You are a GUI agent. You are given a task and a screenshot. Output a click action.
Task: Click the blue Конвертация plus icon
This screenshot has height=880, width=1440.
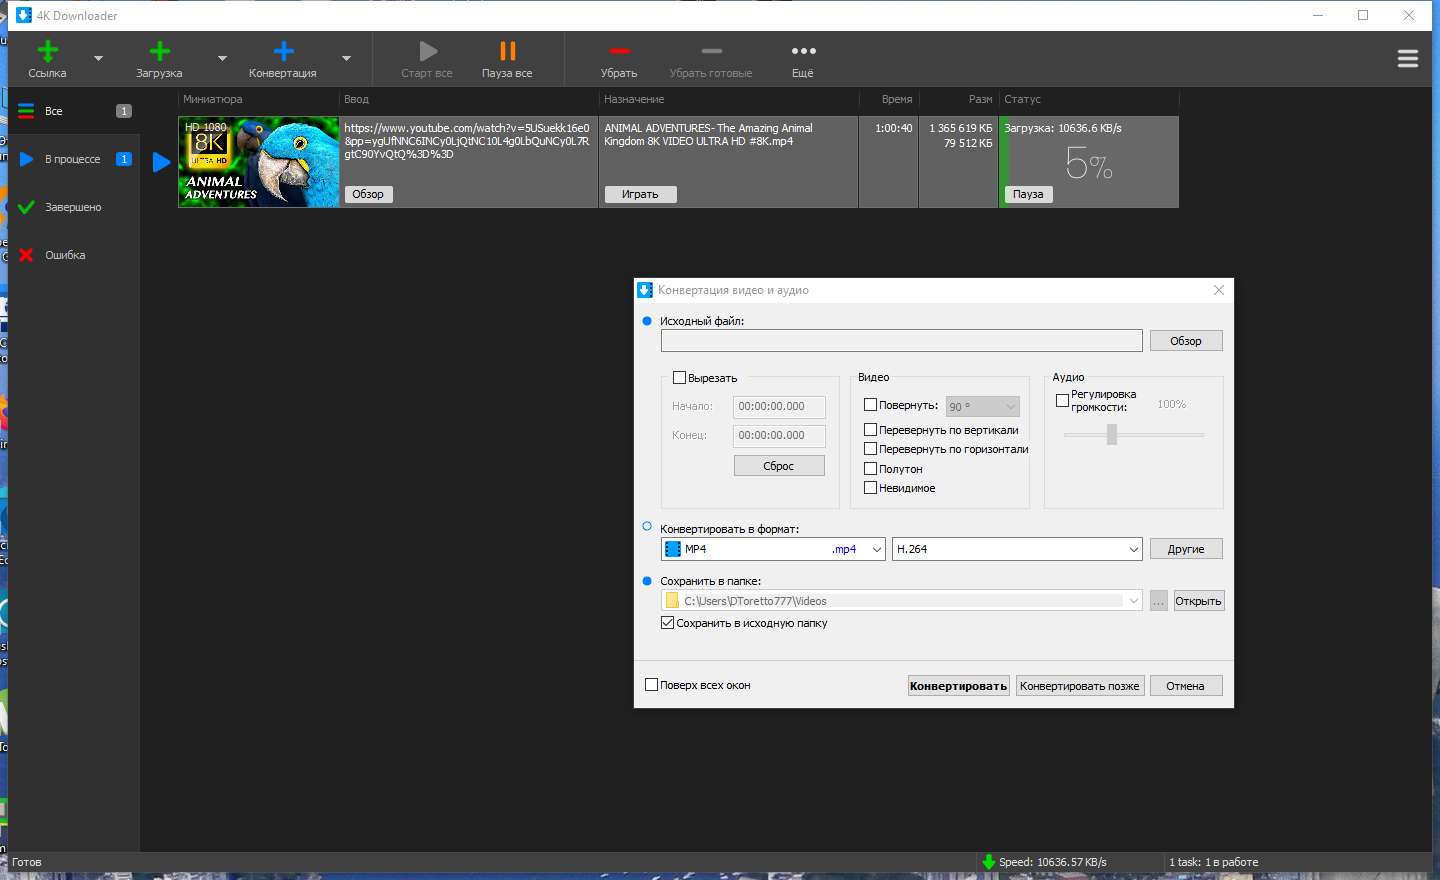pos(283,51)
